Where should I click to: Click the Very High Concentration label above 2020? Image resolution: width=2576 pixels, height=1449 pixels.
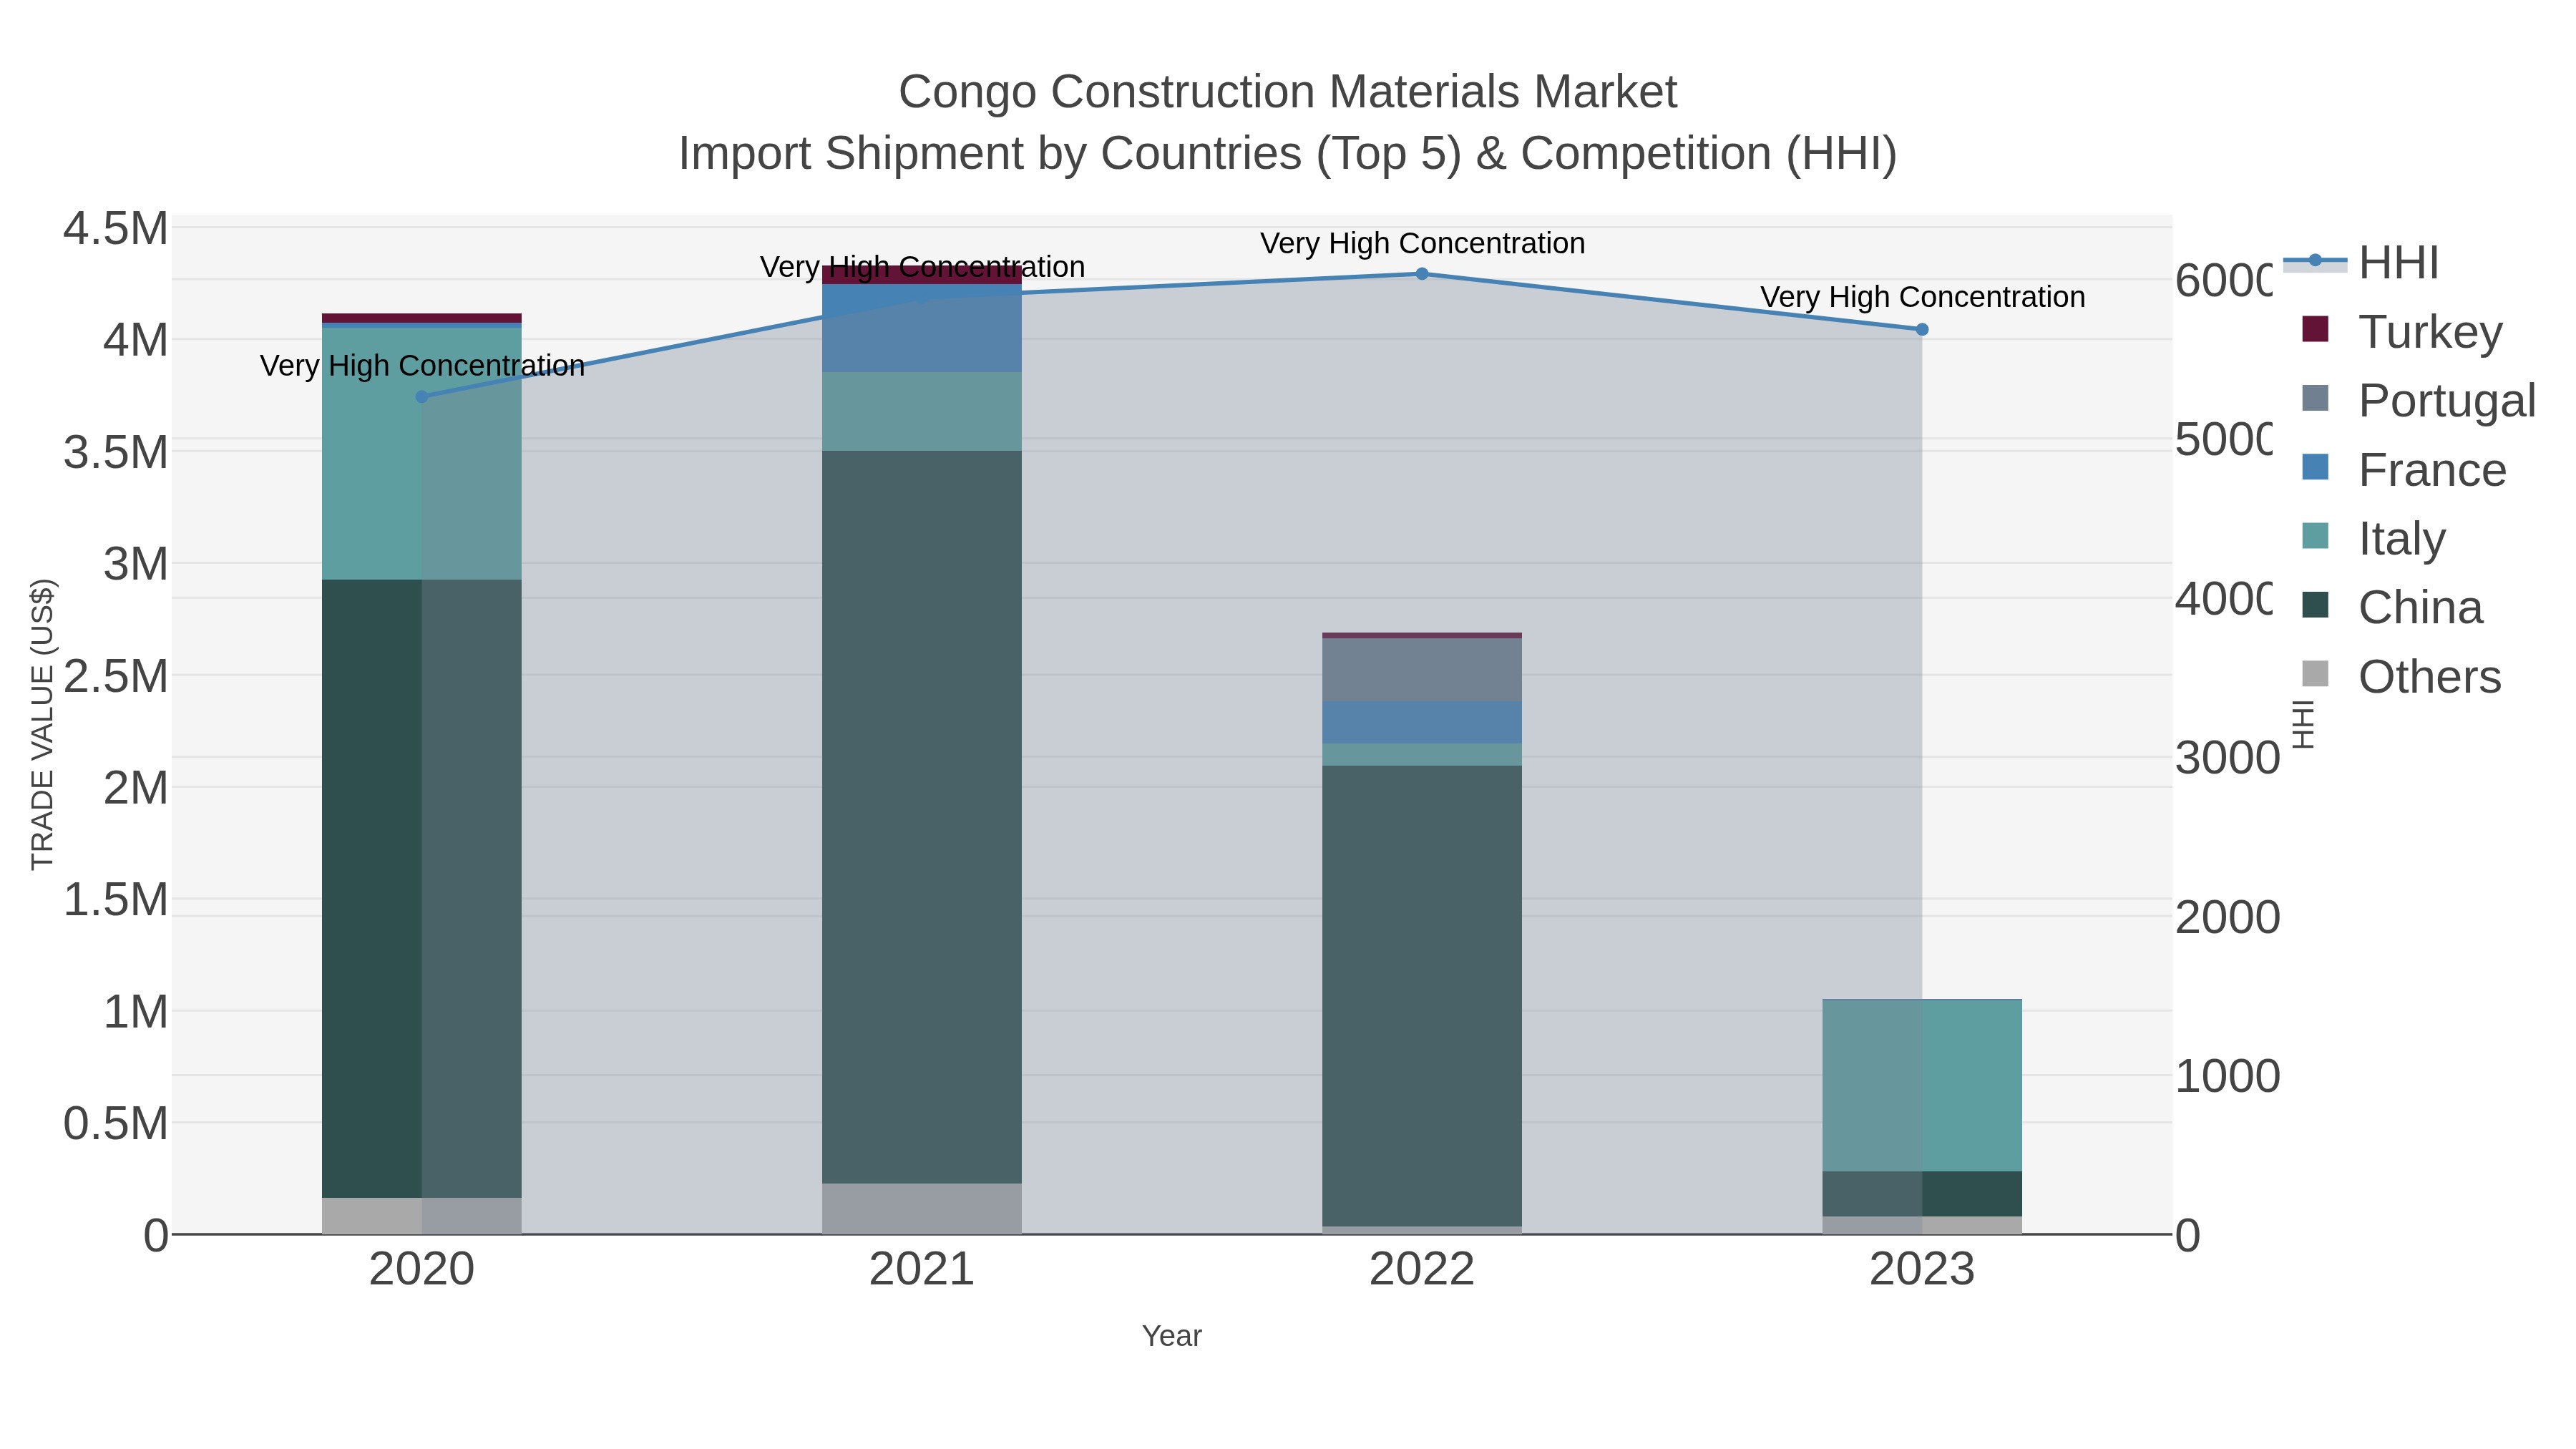(422, 366)
